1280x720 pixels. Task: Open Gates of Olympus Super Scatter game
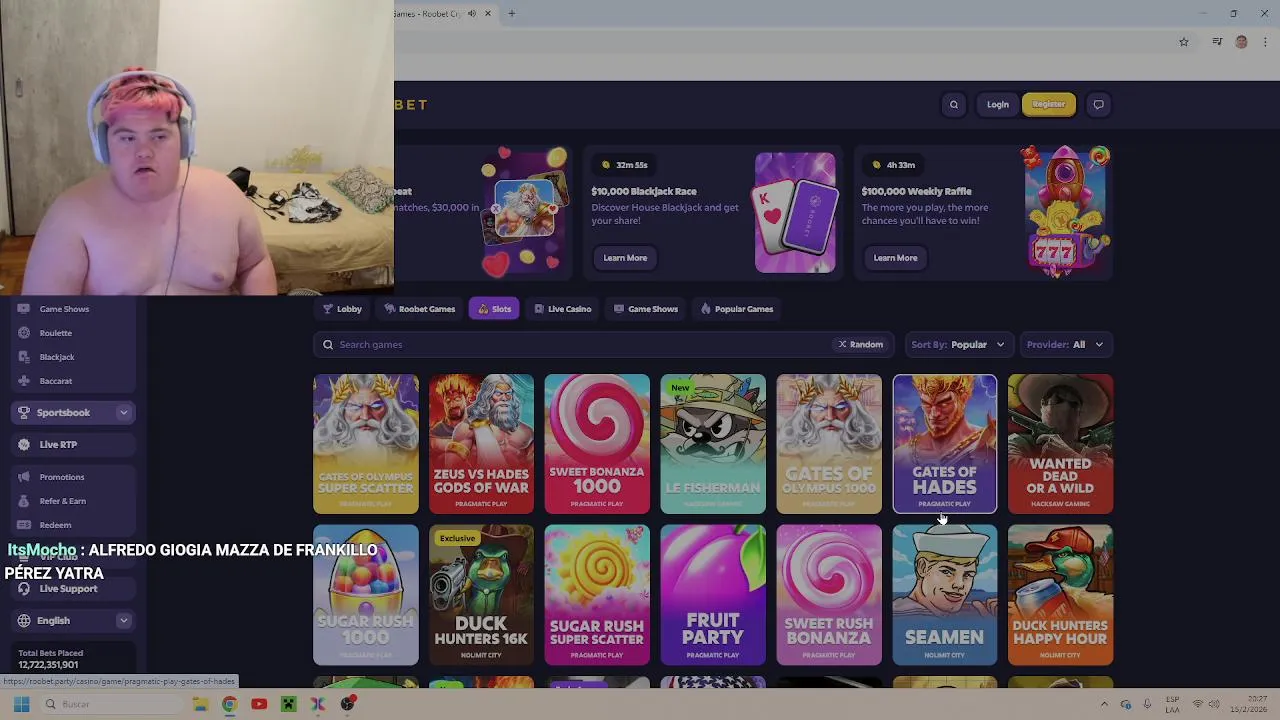(x=366, y=444)
